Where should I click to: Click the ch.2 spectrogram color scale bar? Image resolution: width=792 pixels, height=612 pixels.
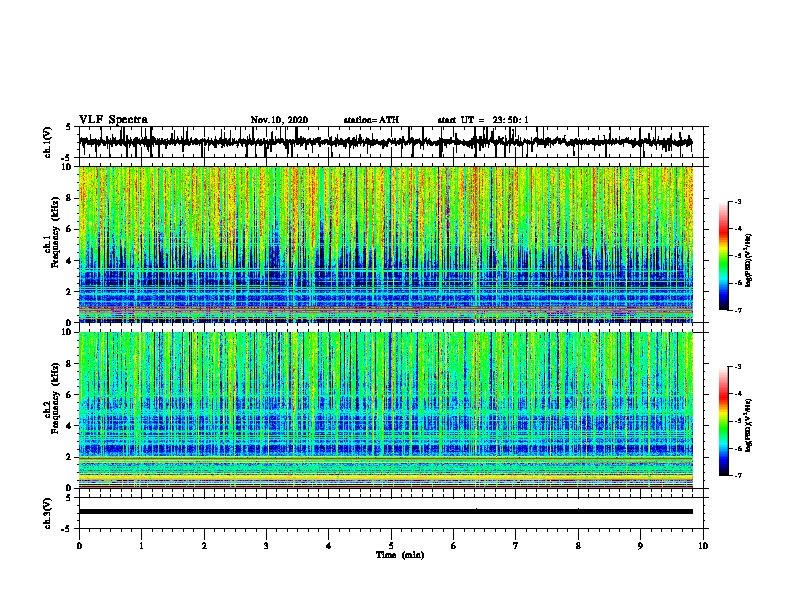(723, 421)
